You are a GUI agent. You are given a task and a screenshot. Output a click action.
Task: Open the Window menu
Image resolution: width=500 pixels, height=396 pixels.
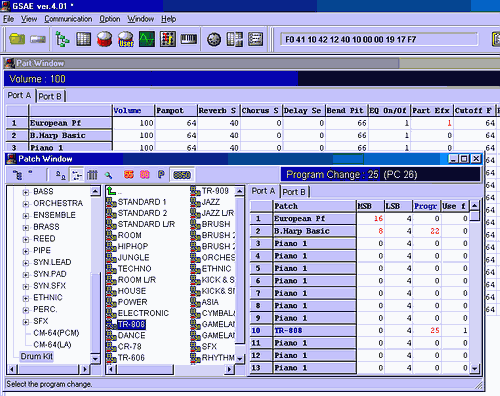pyautogui.click(x=141, y=19)
